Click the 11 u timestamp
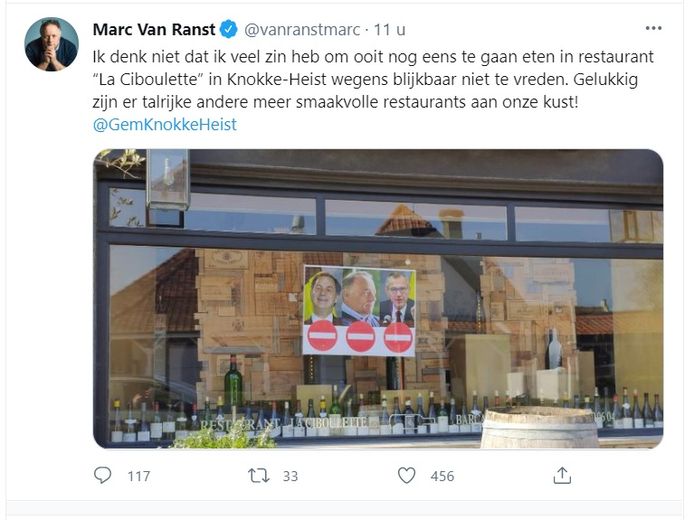Screen dimensions: 694x520 (x=389, y=29)
